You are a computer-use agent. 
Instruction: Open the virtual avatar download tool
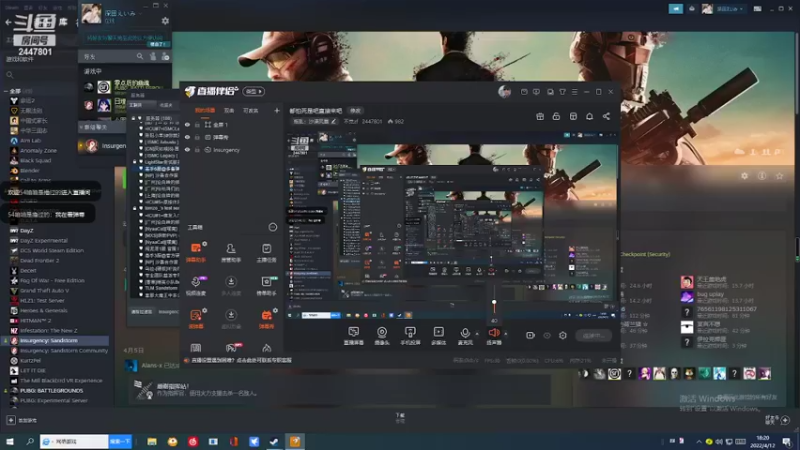pos(231,318)
